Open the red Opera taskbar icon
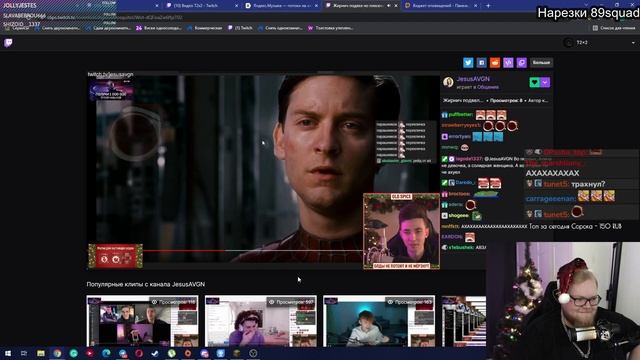Image resolution: width=640 pixels, height=360 pixels. 139,353
